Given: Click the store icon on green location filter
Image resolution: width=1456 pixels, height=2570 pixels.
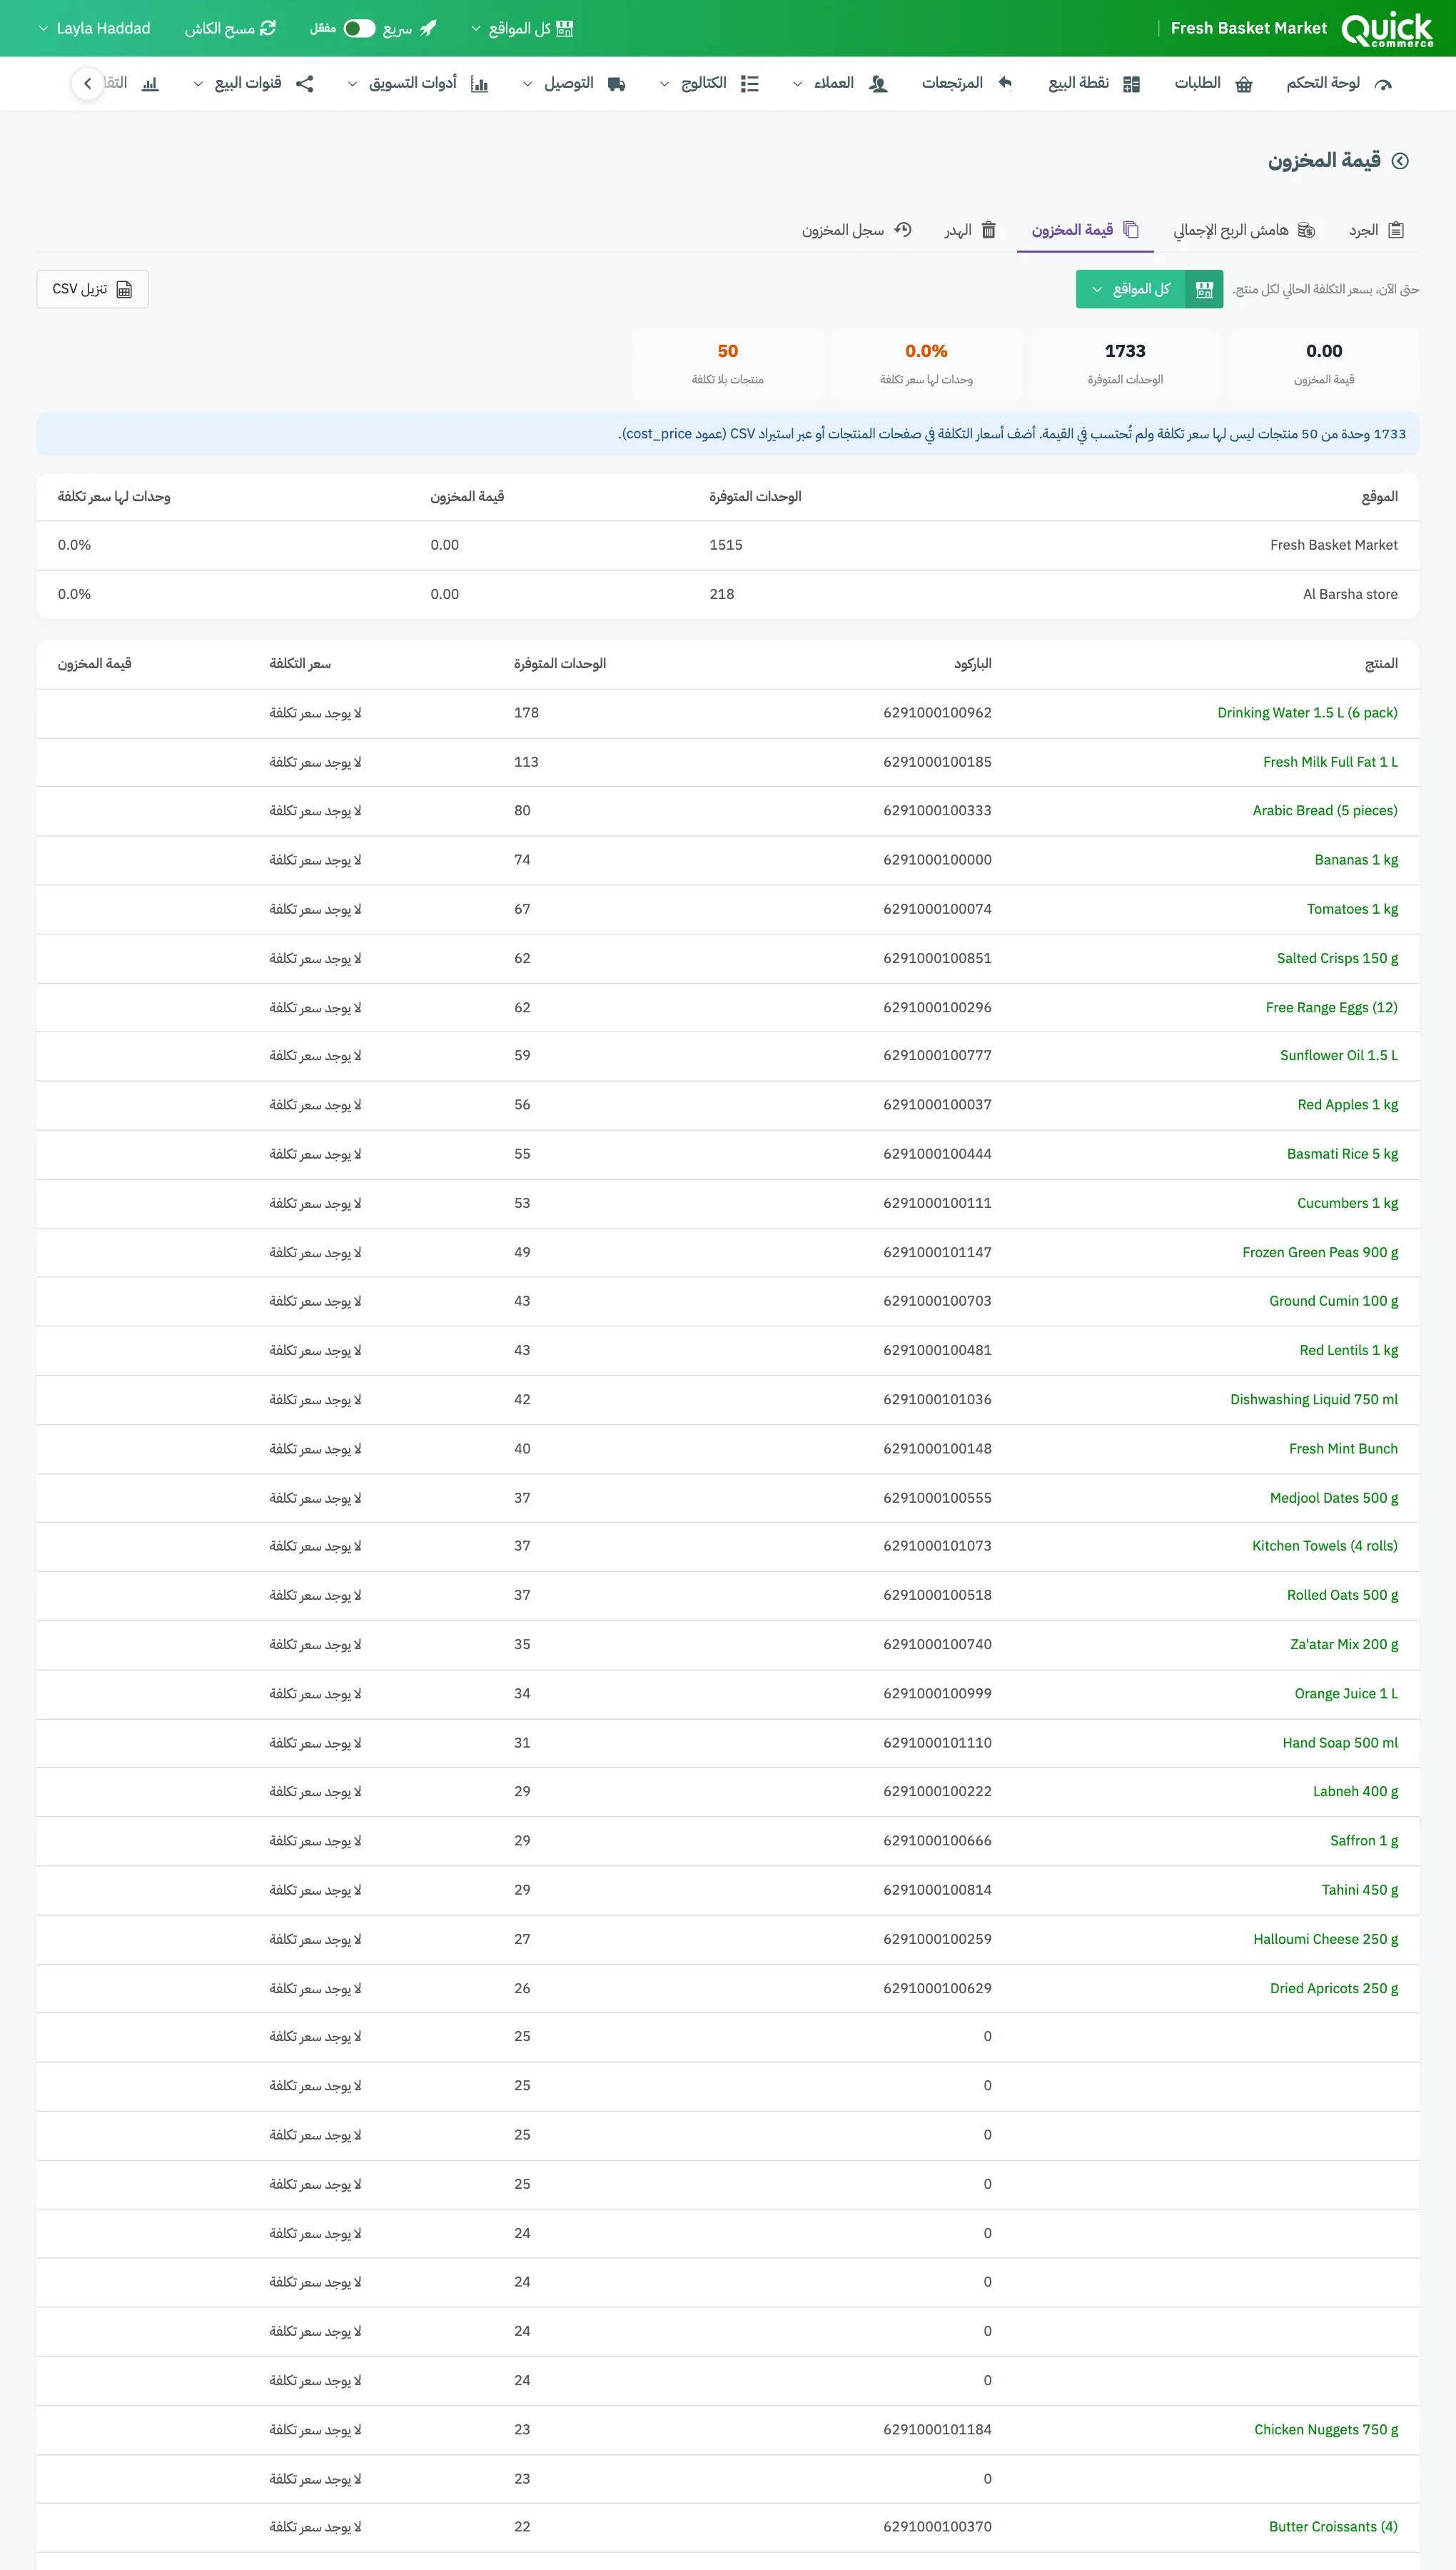Looking at the screenshot, I should (1204, 289).
